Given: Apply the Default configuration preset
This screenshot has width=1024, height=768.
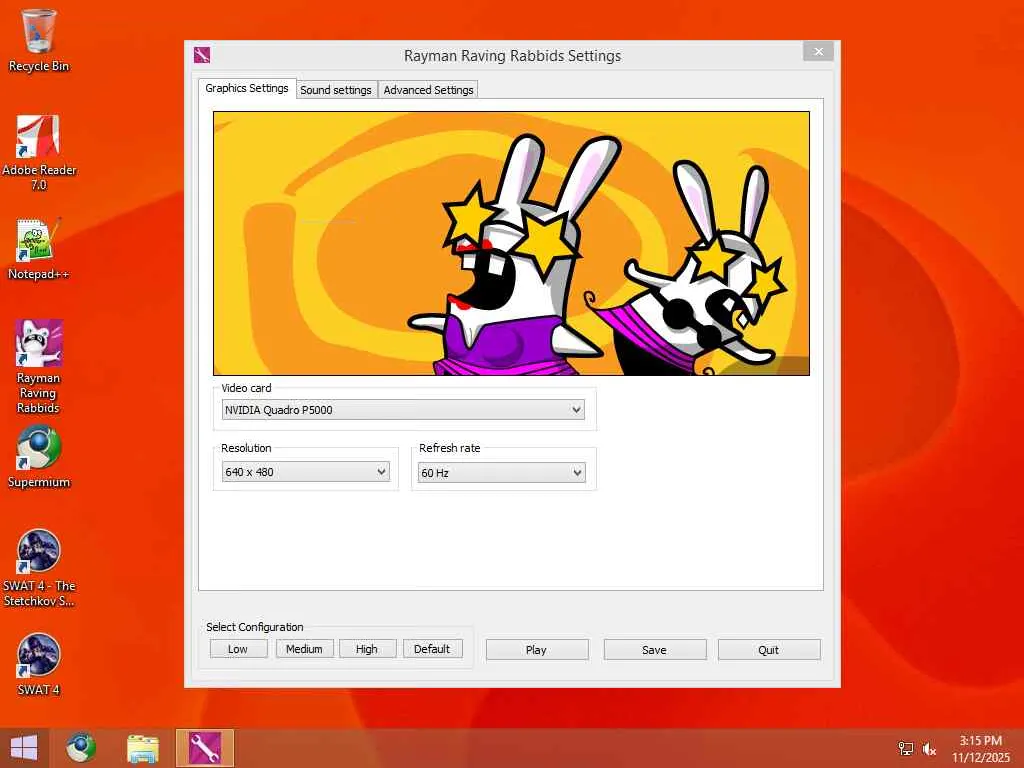Looking at the screenshot, I should 432,649.
